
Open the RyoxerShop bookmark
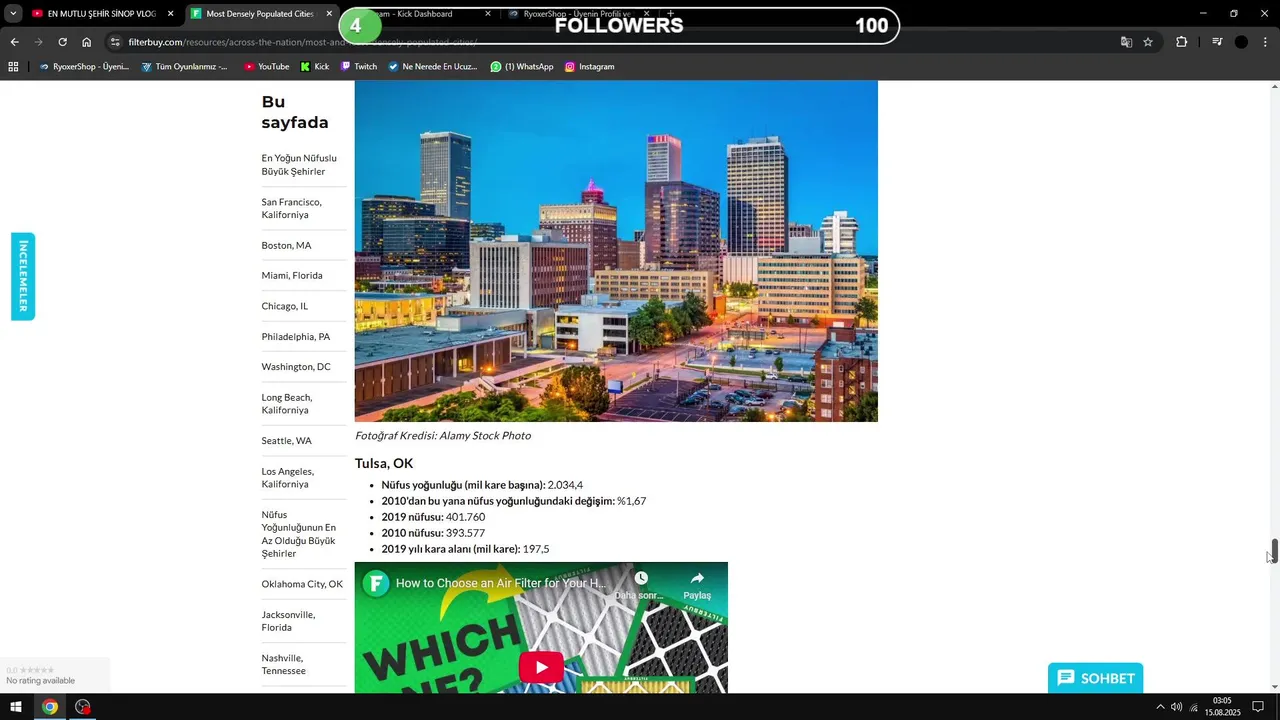point(83,67)
